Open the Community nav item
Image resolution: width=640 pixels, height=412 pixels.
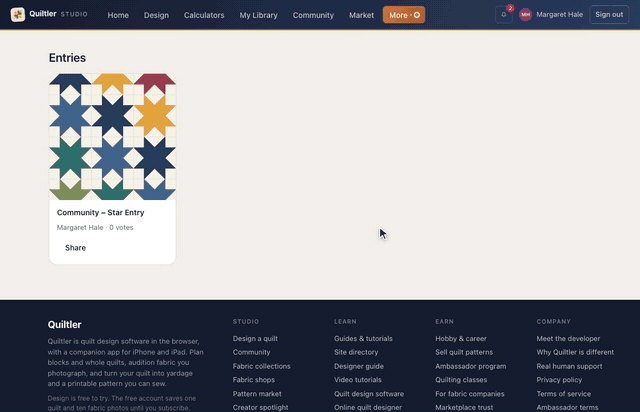(x=313, y=15)
